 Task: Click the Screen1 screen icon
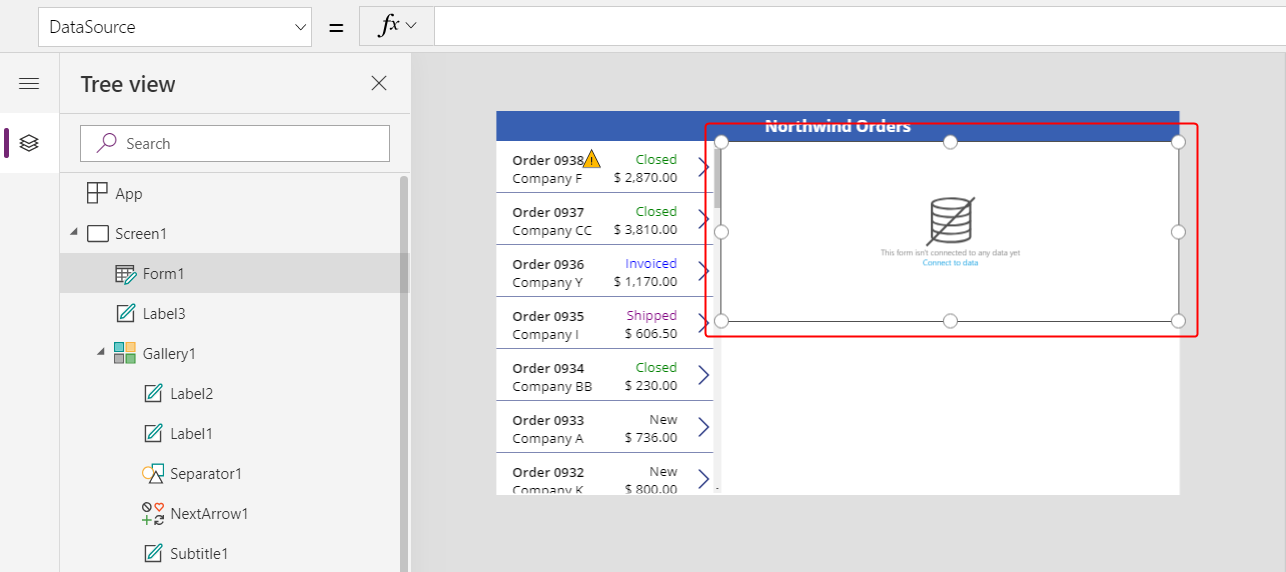click(97, 233)
